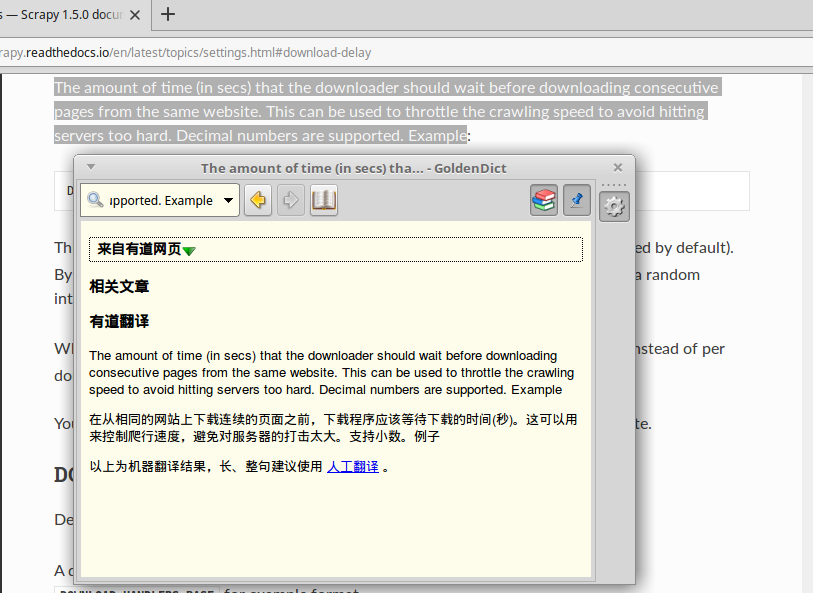Screen dimensions: 813x593
Task: Click the yellow back arrow in GoldenDict
Action: [x=258, y=200]
